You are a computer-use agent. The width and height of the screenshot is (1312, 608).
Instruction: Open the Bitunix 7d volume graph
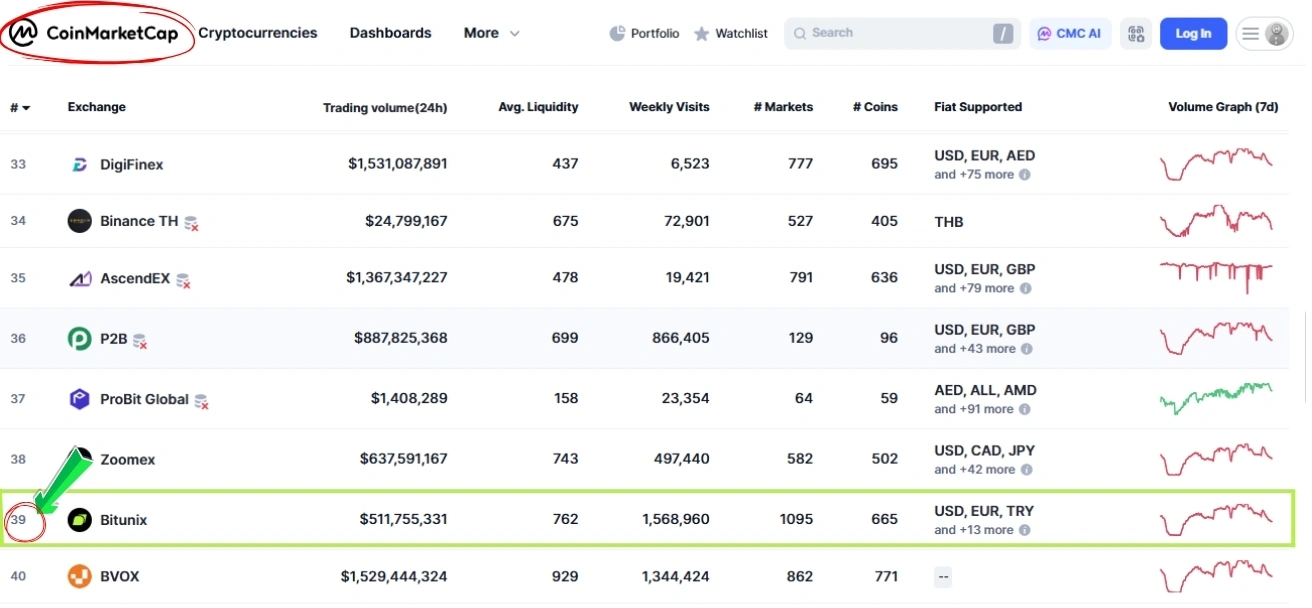pos(1216,520)
